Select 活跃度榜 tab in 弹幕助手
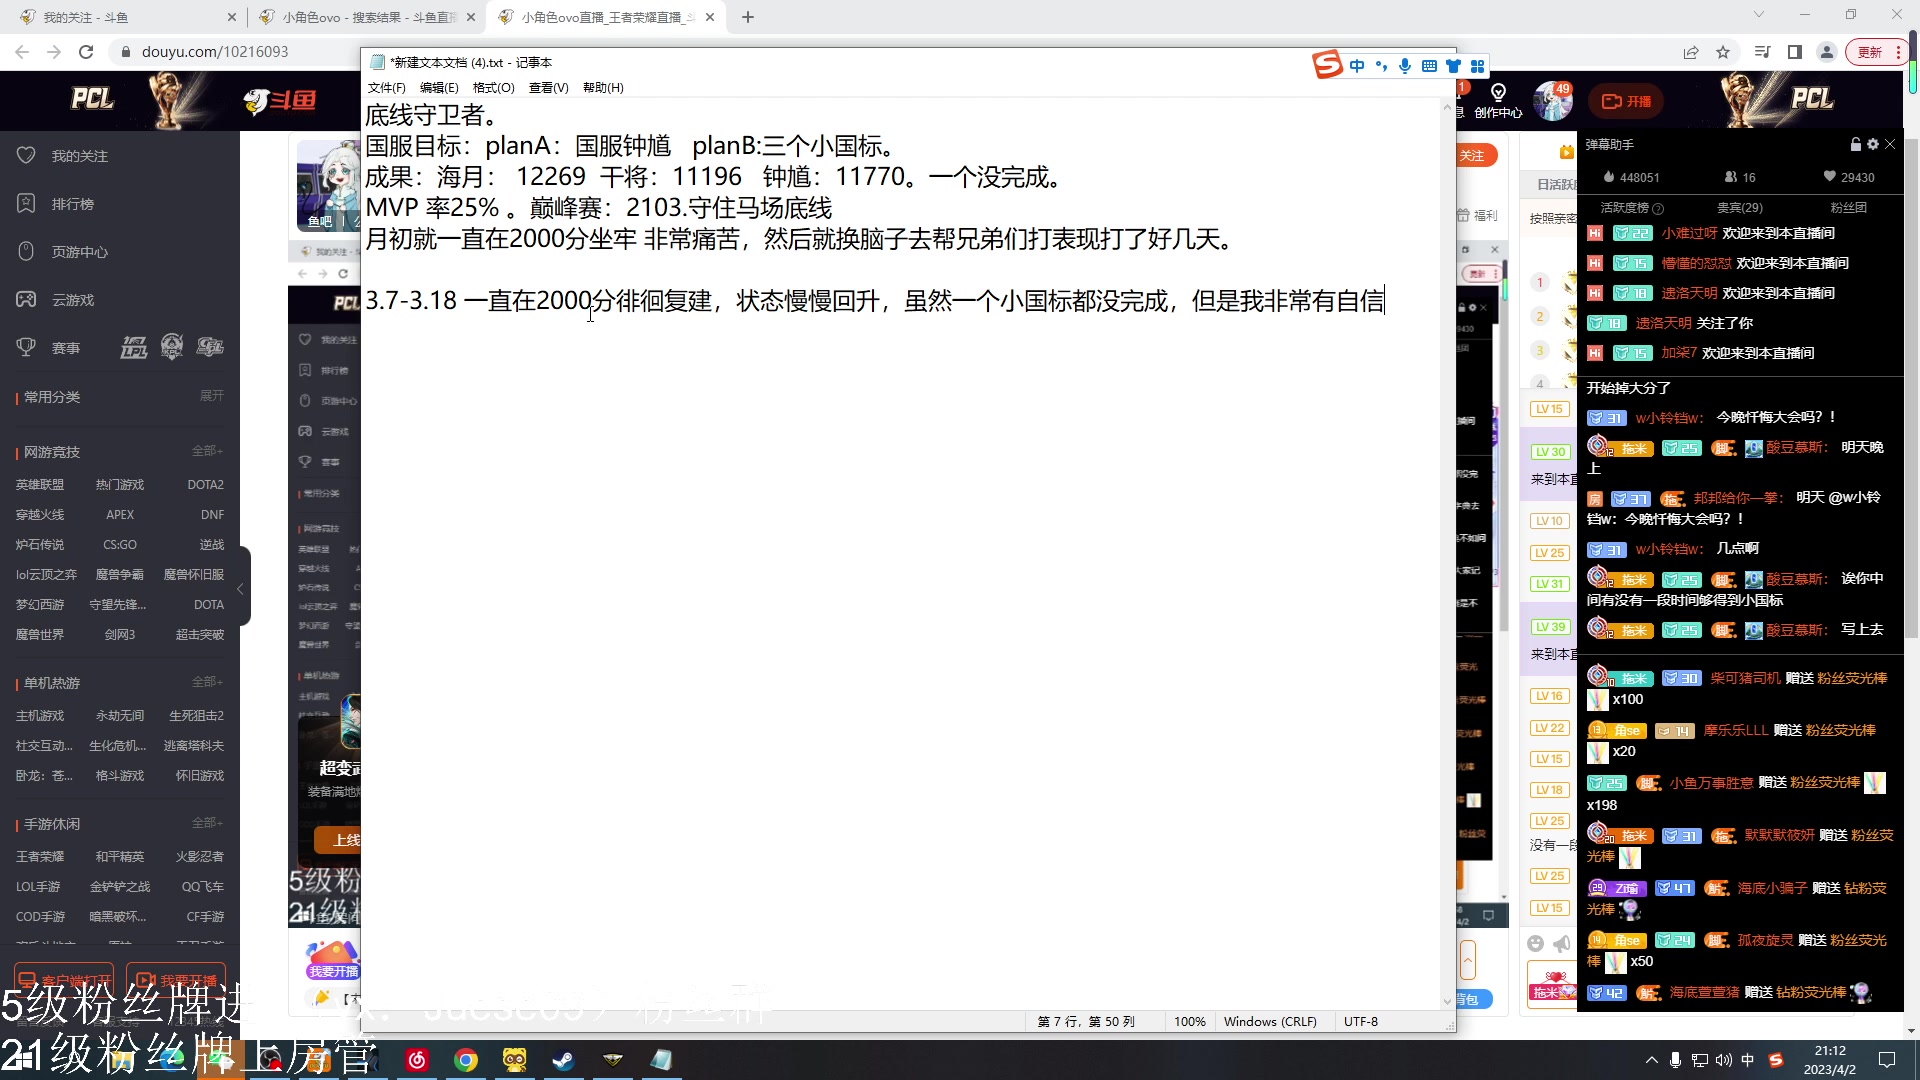 (x=1632, y=208)
